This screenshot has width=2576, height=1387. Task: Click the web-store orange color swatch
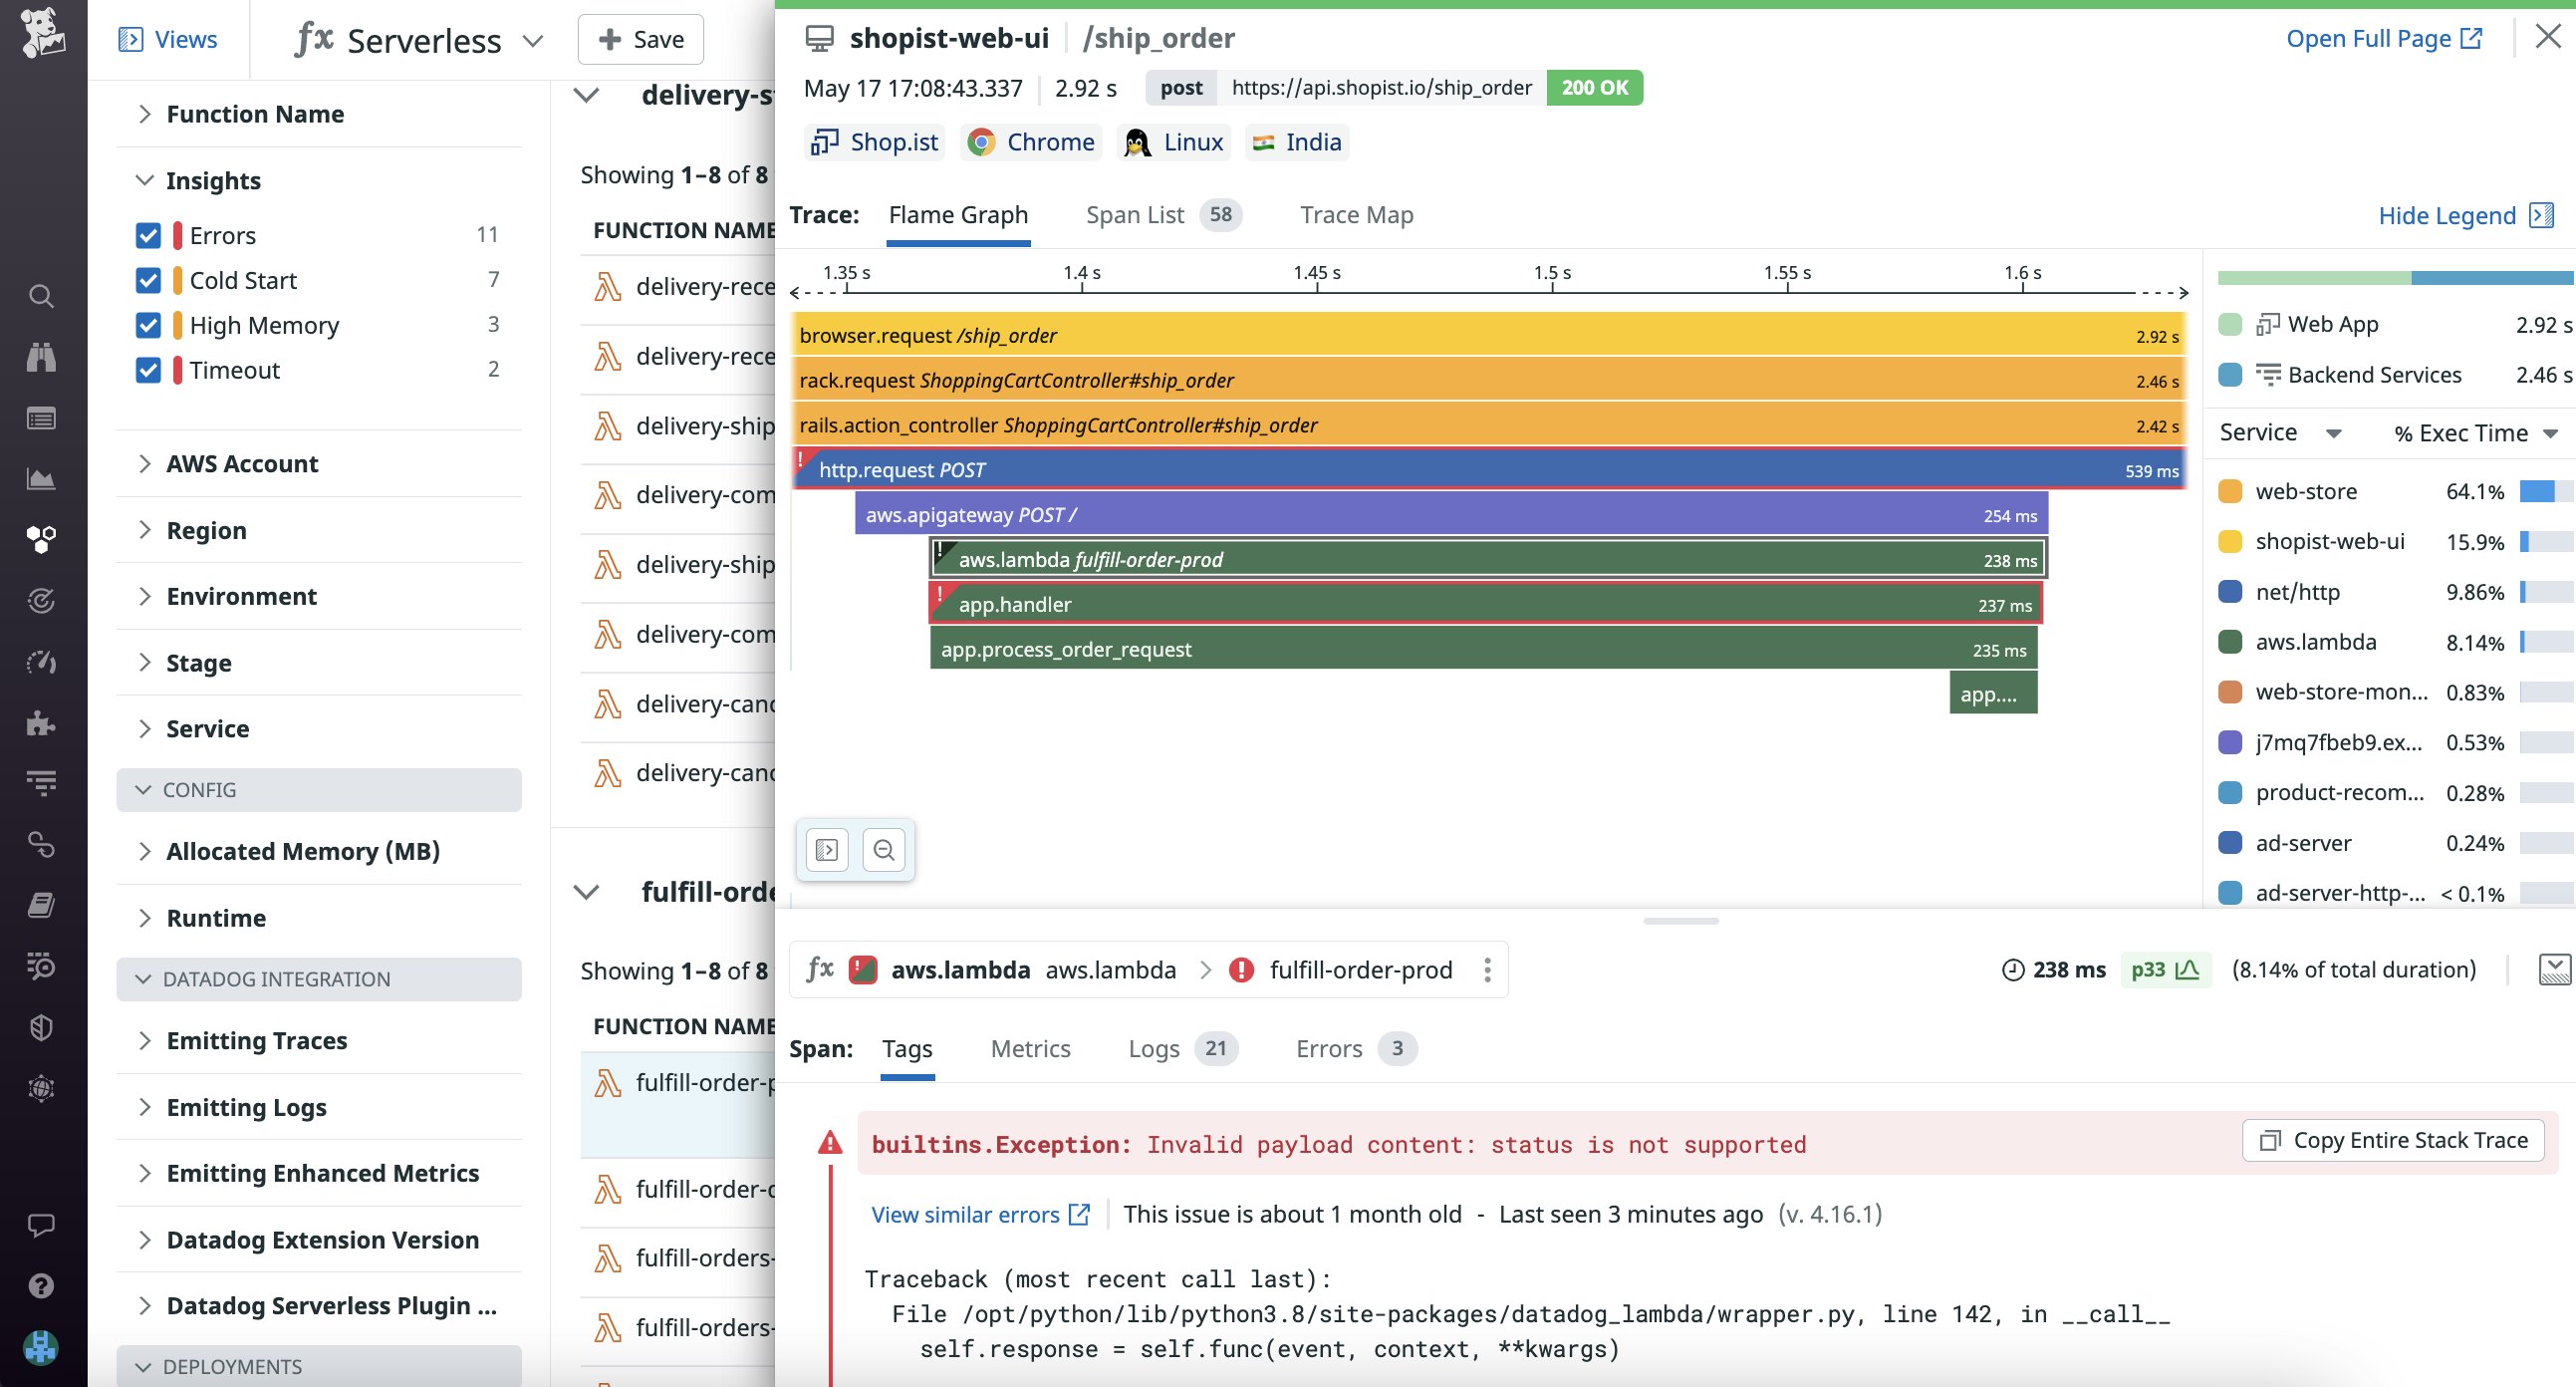2230,492
